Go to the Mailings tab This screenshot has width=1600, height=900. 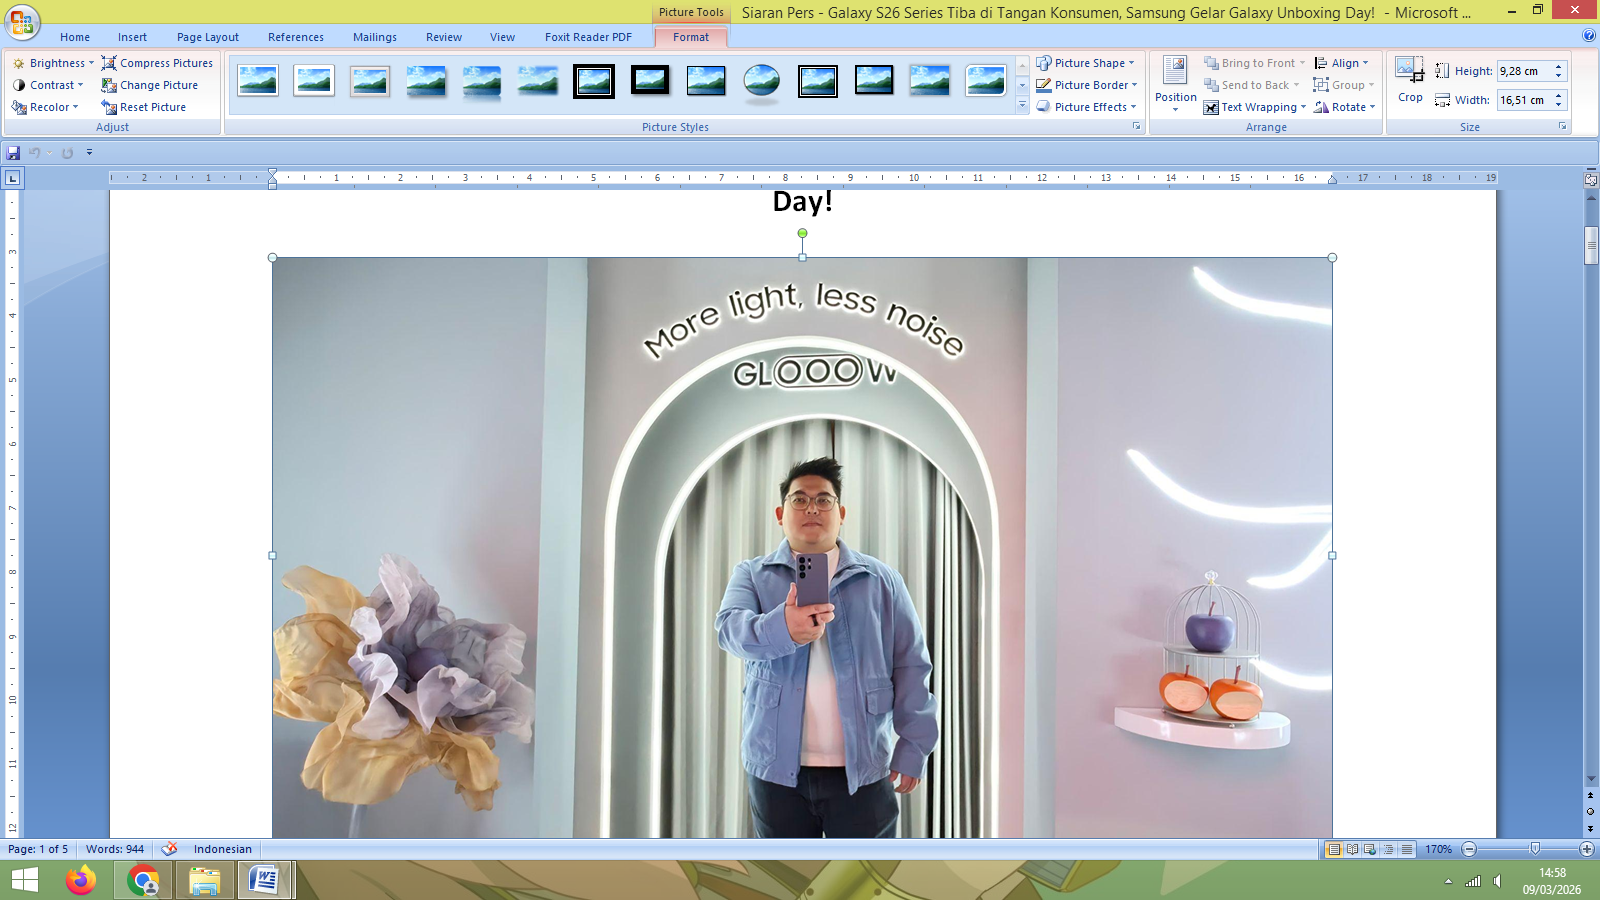375,37
